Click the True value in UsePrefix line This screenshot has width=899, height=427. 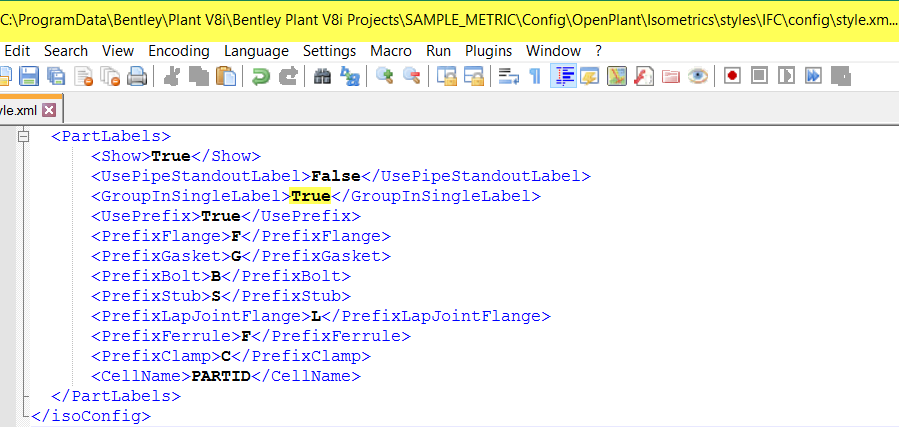[x=221, y=216]
